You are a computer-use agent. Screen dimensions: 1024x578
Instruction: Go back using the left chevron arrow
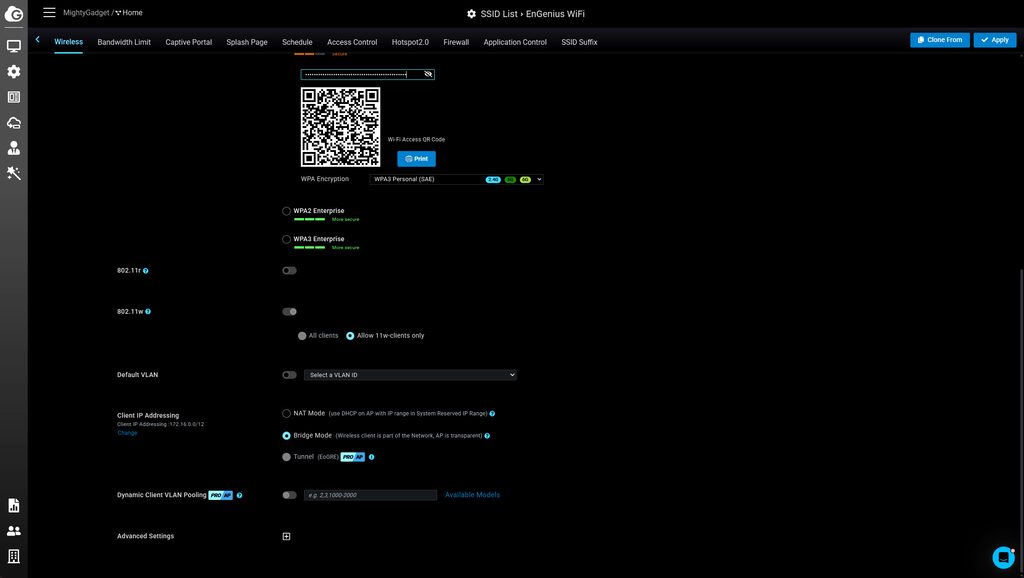coord(38,40)
